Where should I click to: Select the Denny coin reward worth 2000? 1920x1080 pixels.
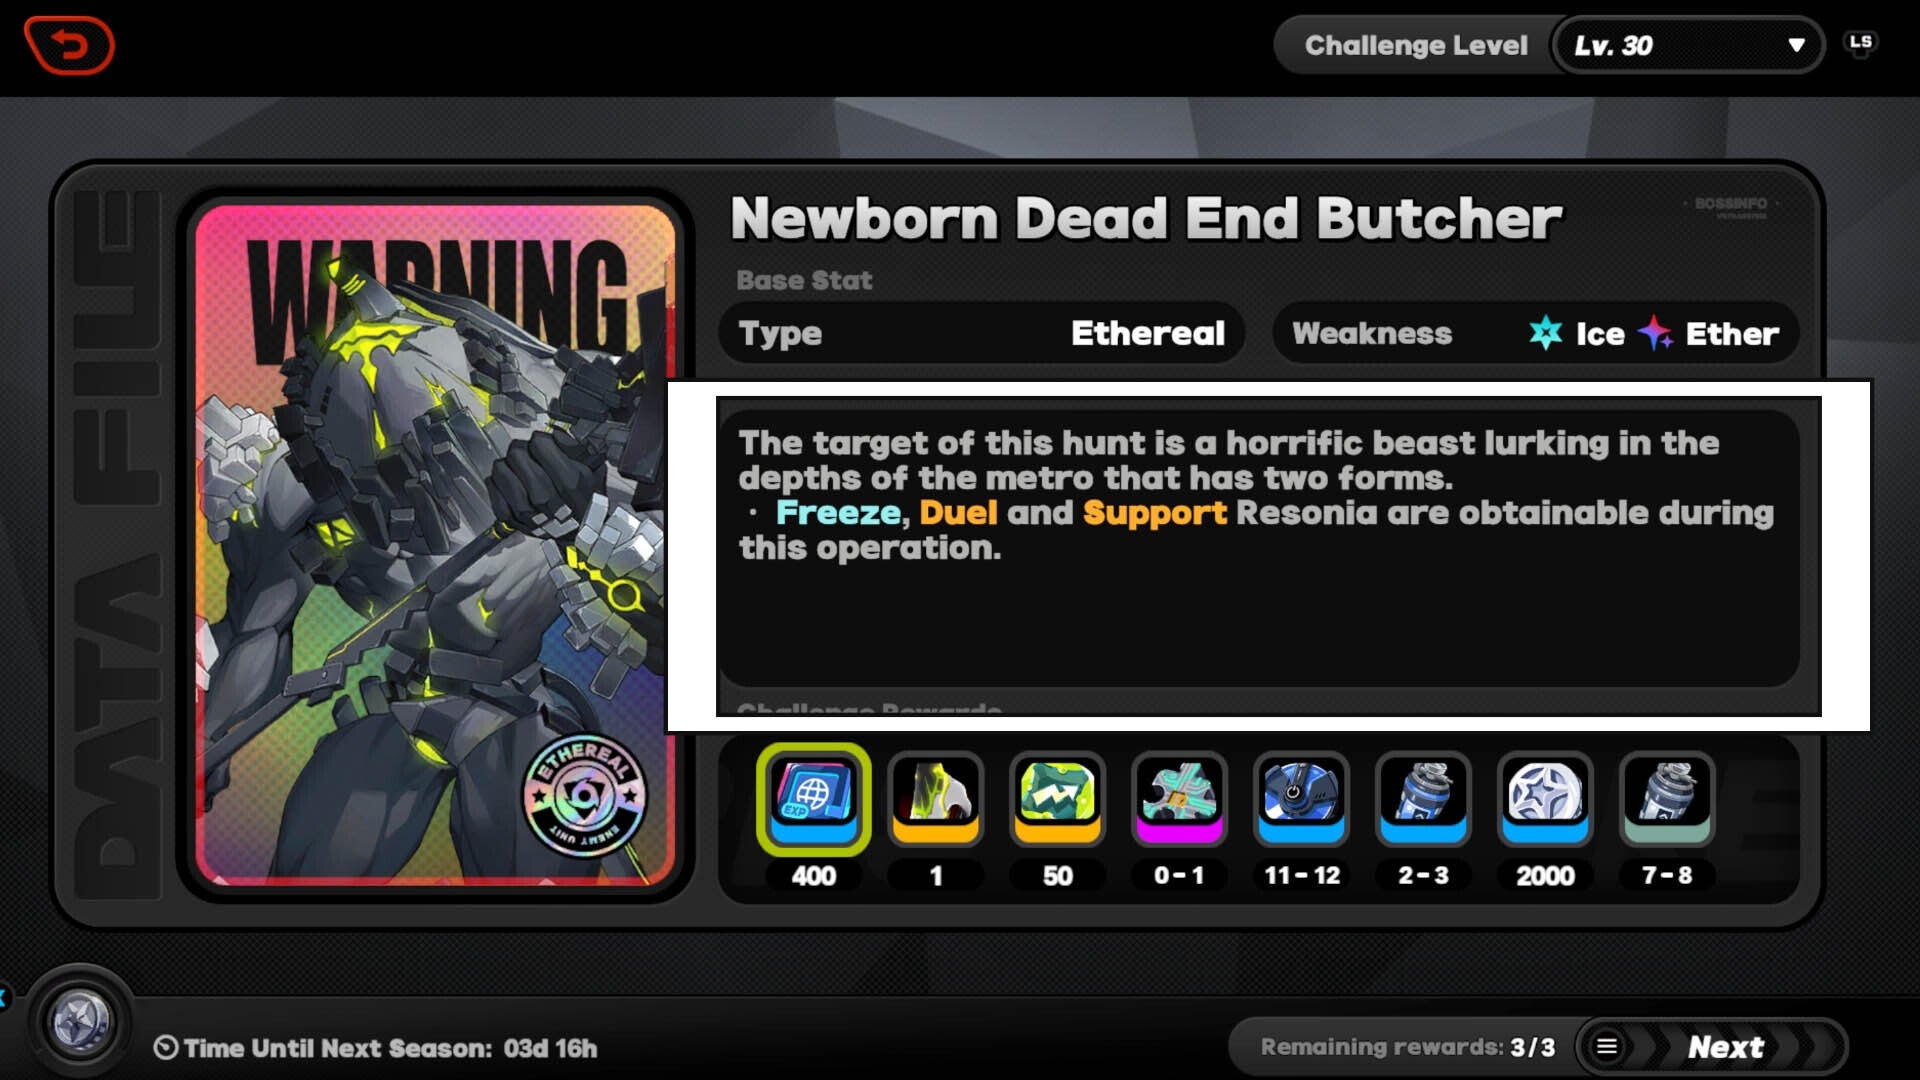[x=1546, y=799]
